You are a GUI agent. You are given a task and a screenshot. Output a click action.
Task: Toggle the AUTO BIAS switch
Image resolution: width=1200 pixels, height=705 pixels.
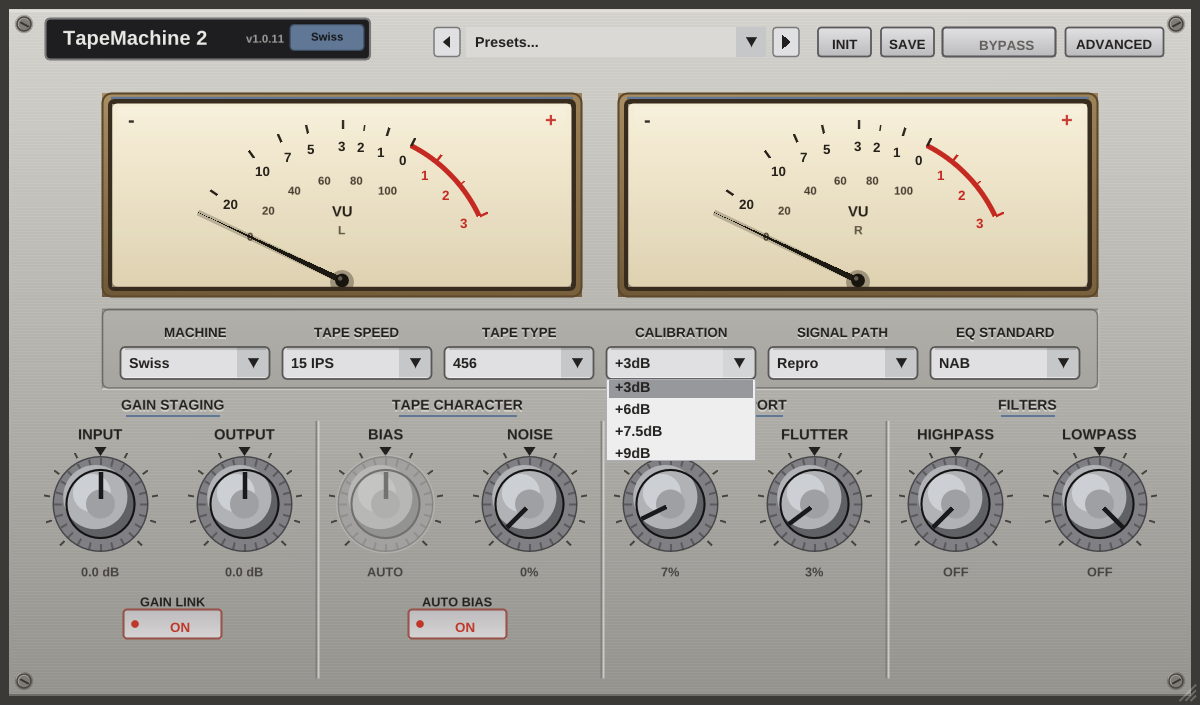pos(457,624)
